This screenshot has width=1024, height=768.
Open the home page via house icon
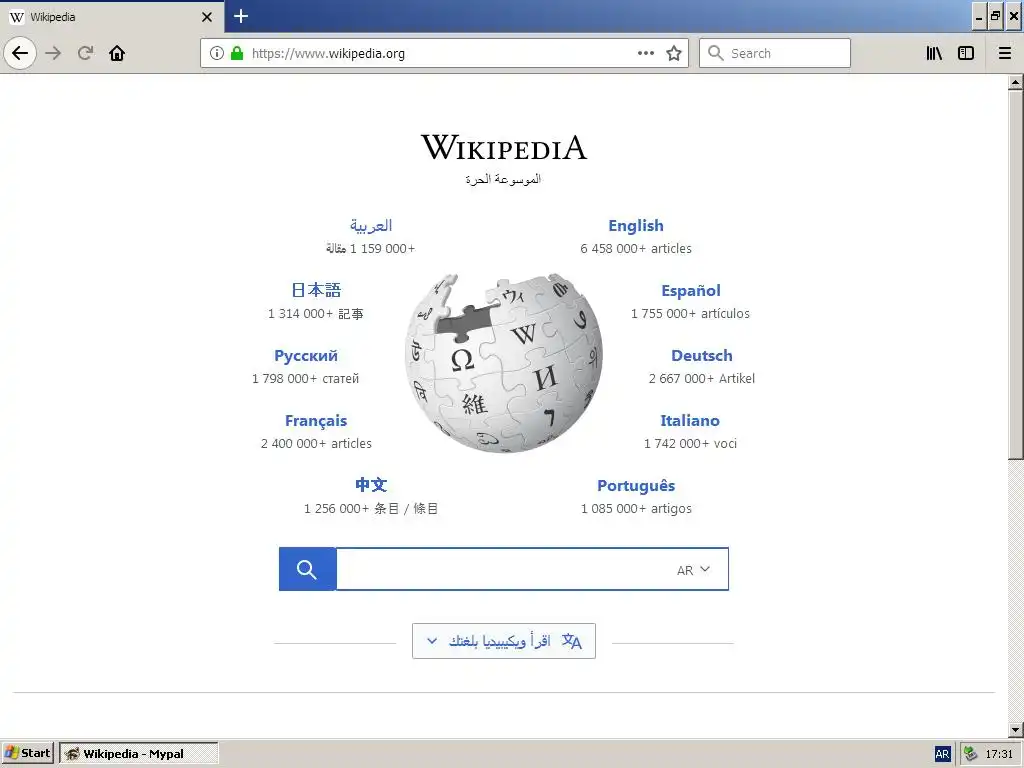[117, 53]
